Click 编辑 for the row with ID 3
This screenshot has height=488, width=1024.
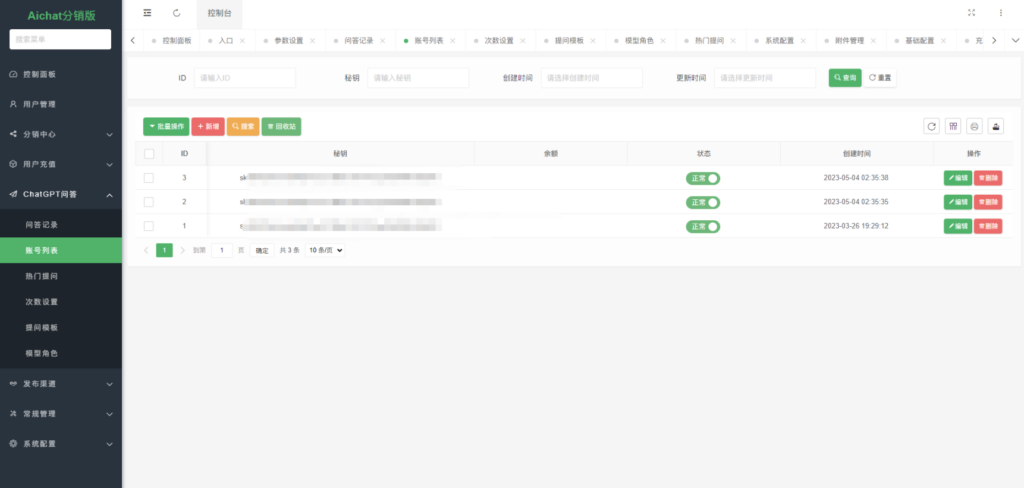[x=958, y=178]
